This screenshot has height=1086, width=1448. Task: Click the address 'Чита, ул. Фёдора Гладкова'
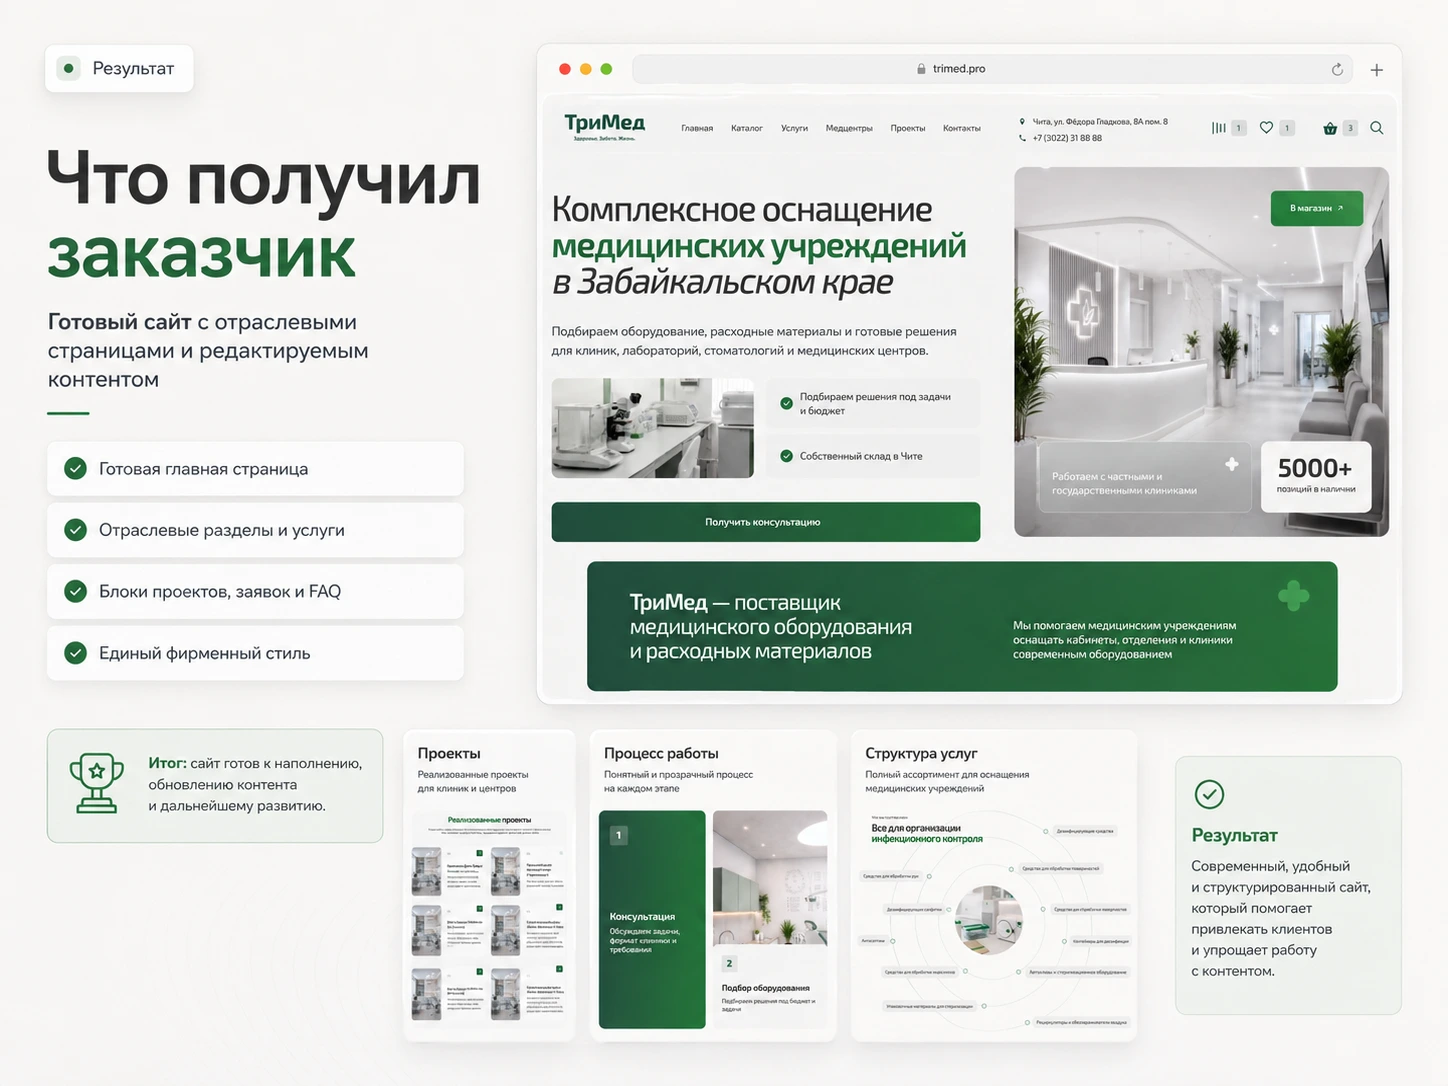click(x=1100, y=122)
